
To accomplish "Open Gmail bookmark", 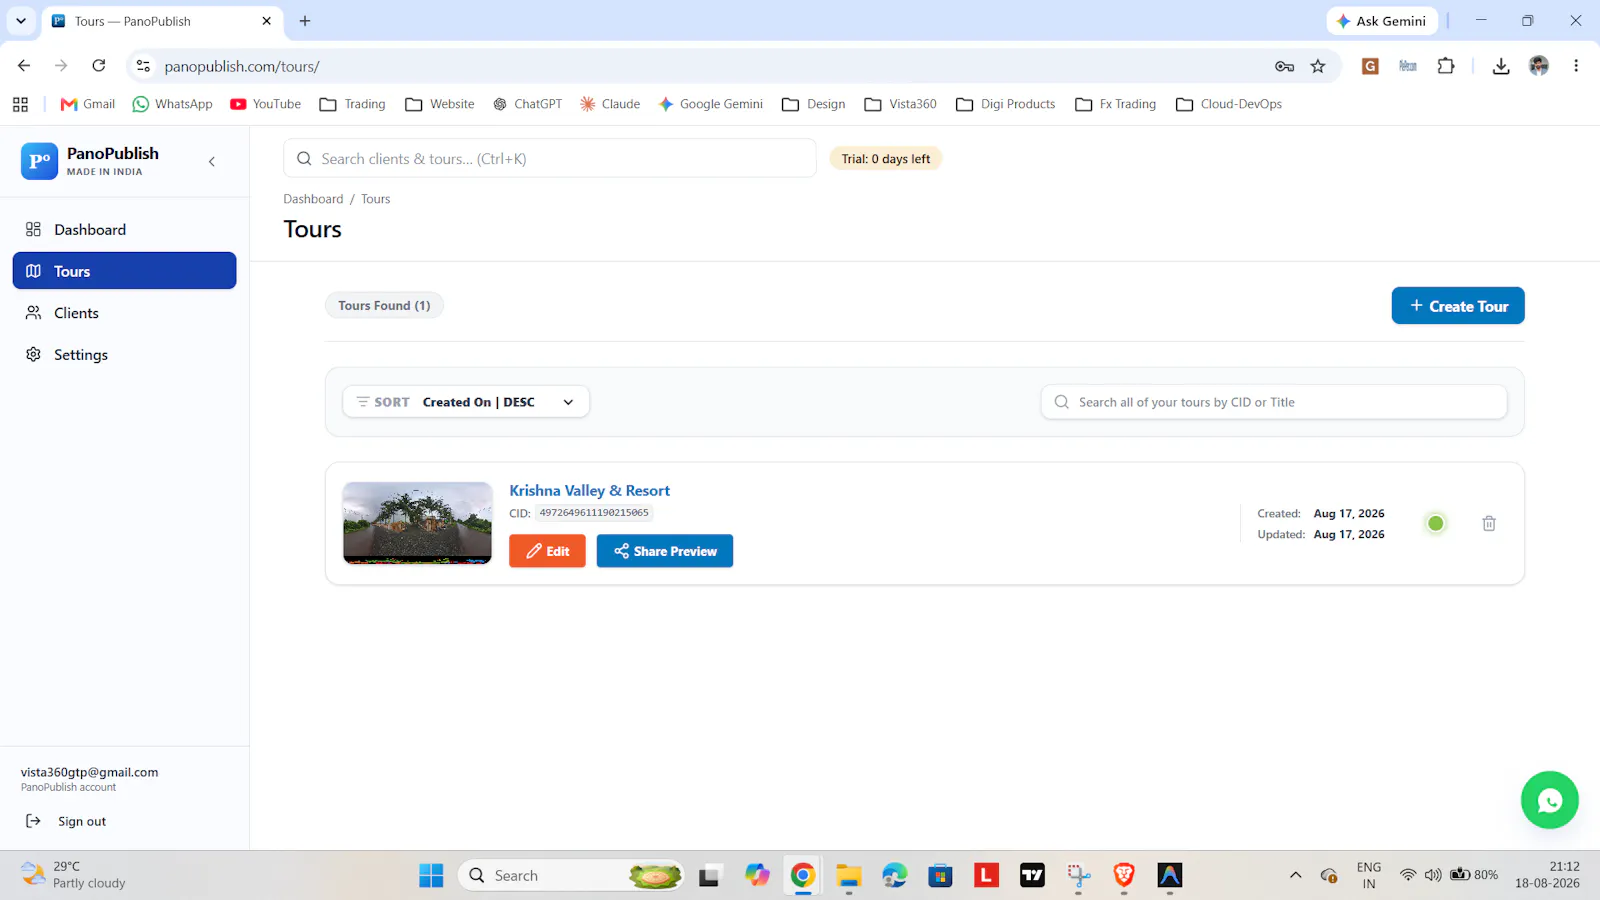I will tap(88, 104).
